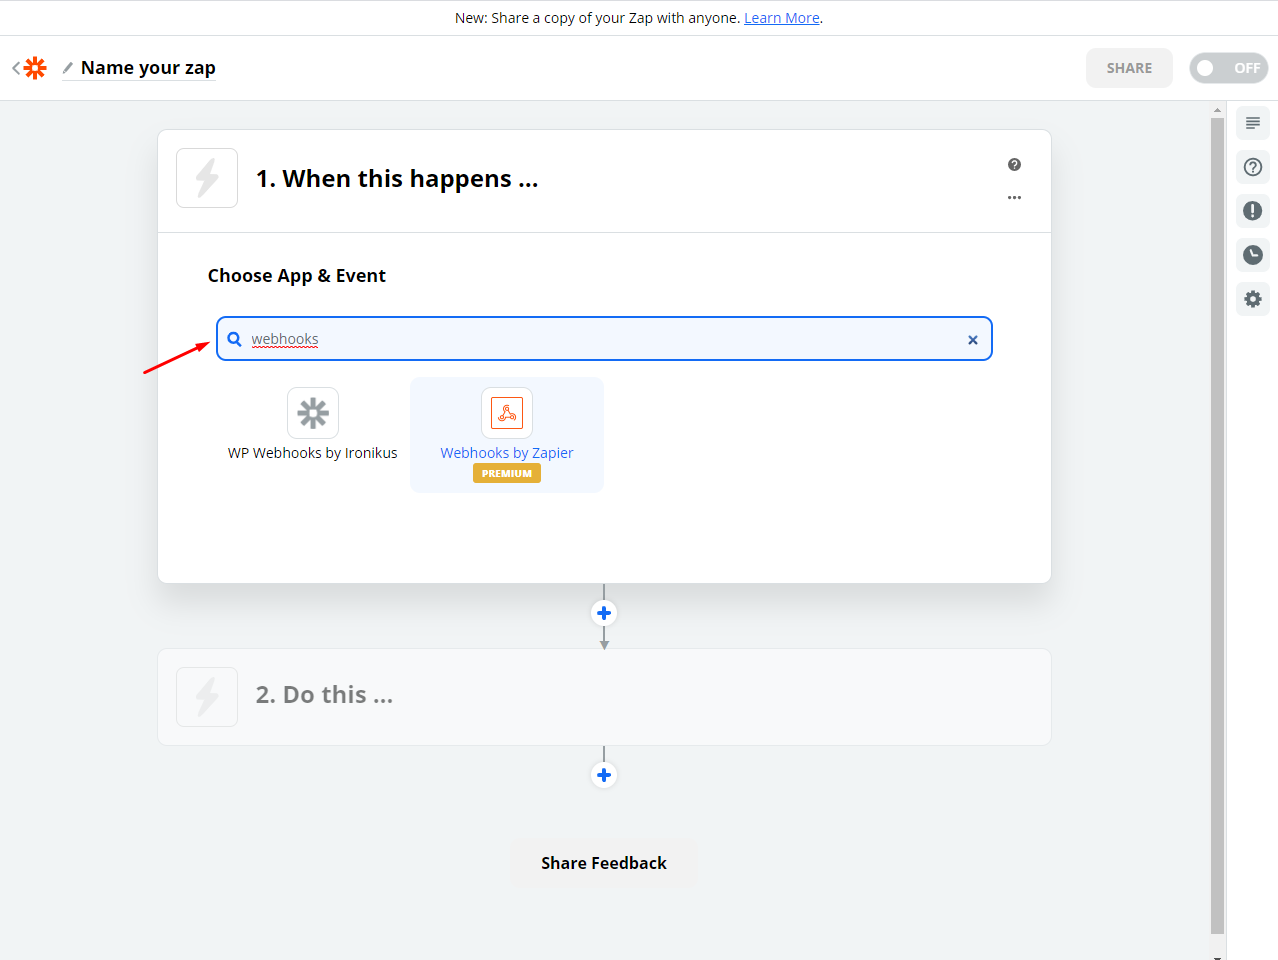The height and width of the screenshot is (960, 1278).
Task: Add a step between steps 1 and 2
Action: [x=604, y=613]
